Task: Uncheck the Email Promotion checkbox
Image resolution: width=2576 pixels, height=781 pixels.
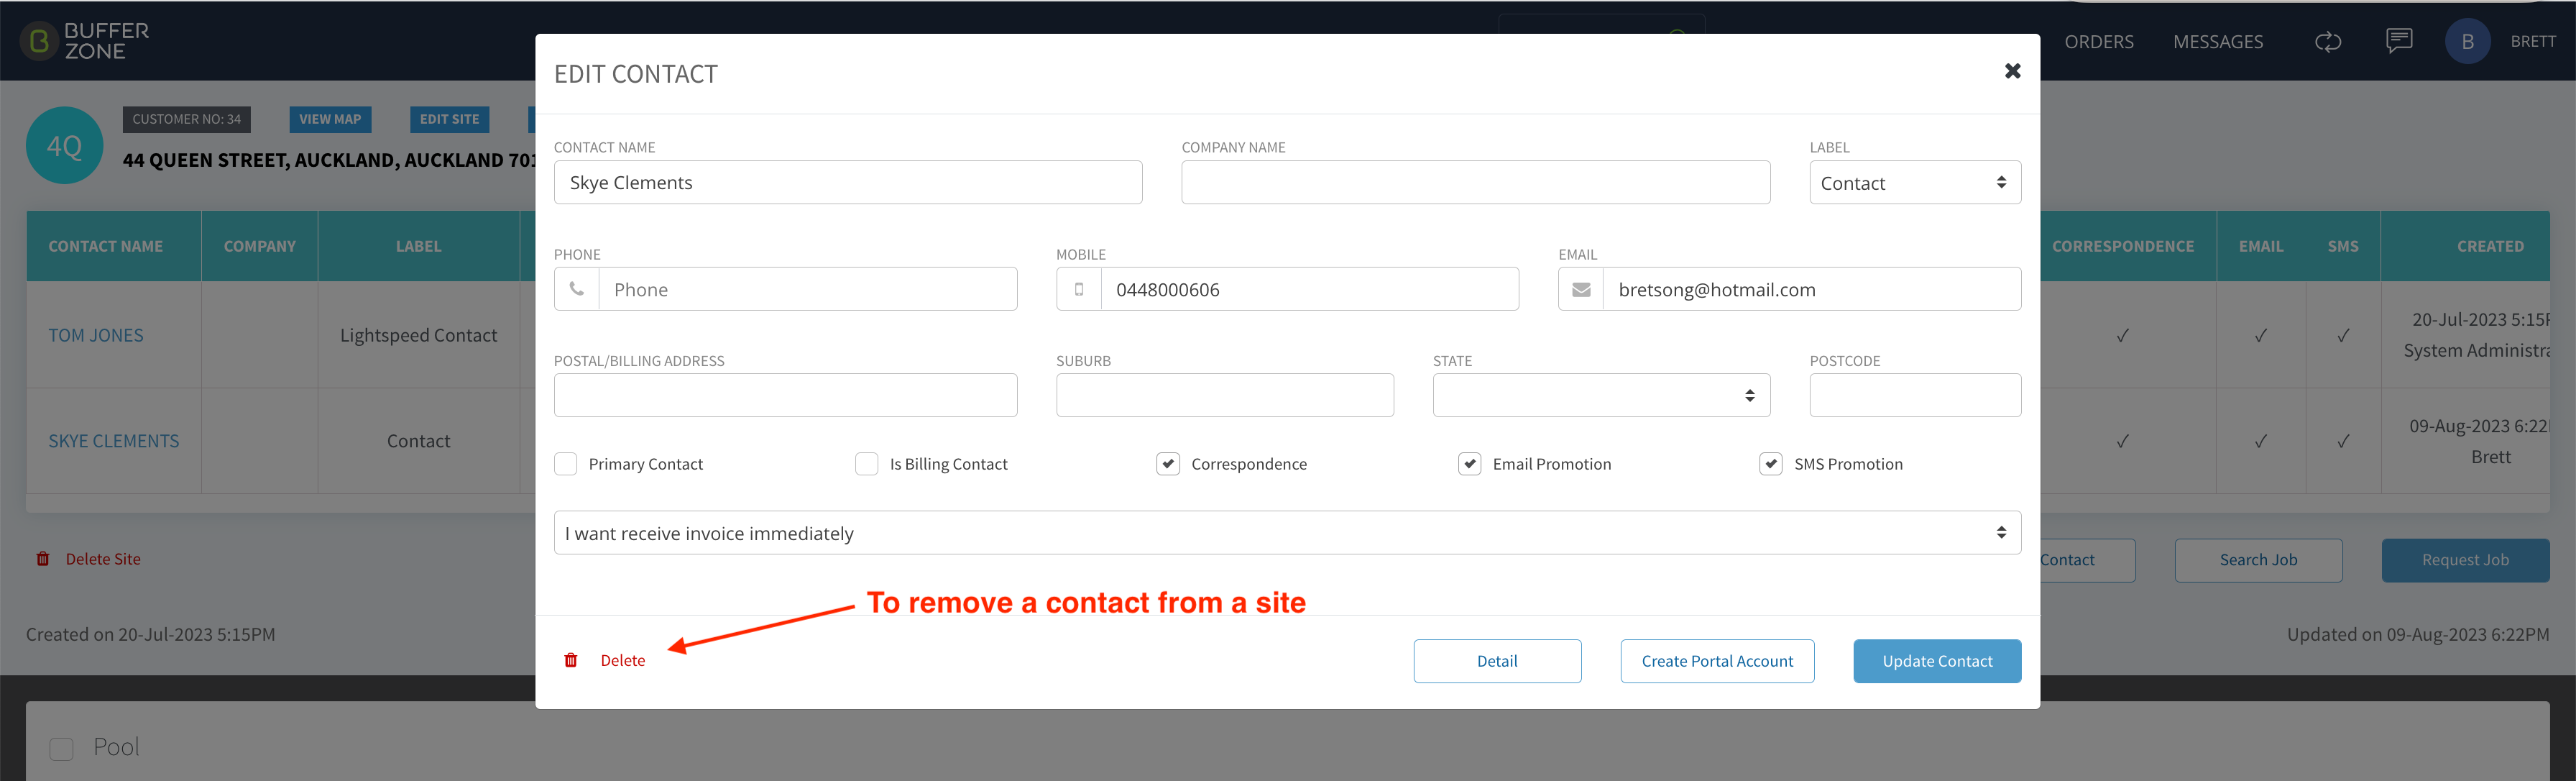Action: [1470, 464]
